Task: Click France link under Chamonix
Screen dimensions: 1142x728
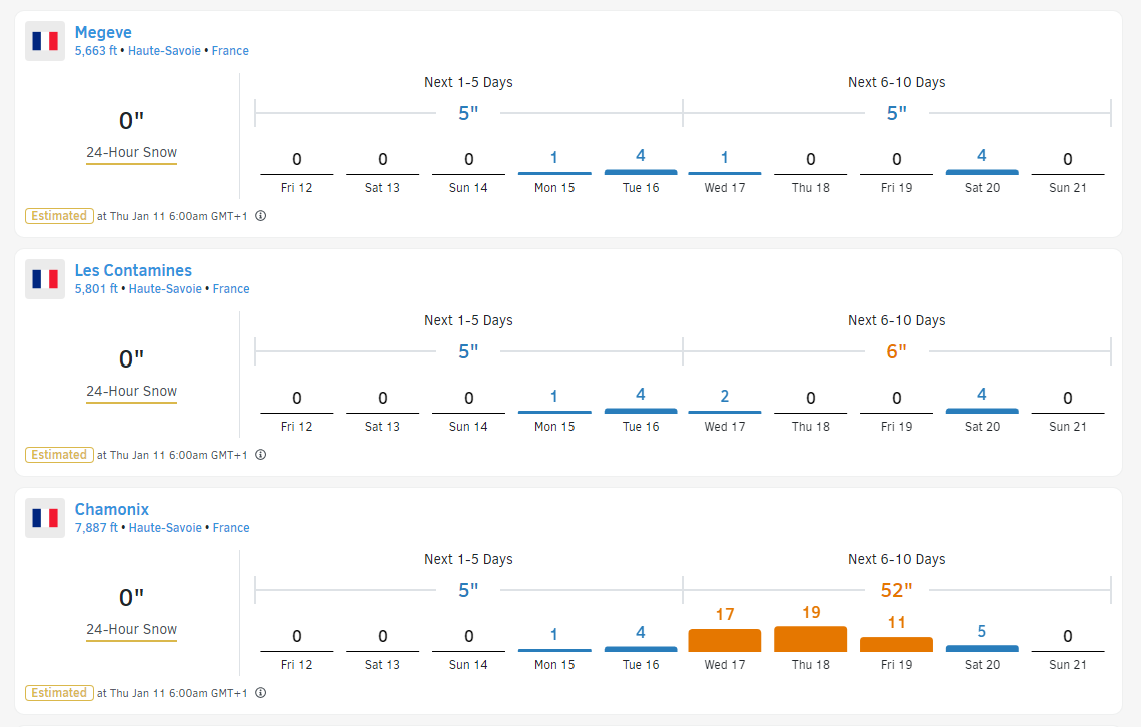Action: tap(230, 528)
